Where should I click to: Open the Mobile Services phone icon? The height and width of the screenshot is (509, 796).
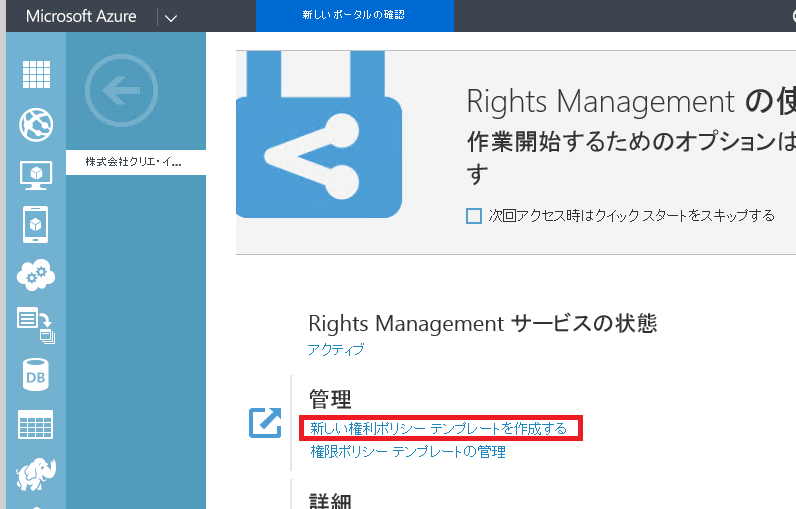(x=36, y=224)
